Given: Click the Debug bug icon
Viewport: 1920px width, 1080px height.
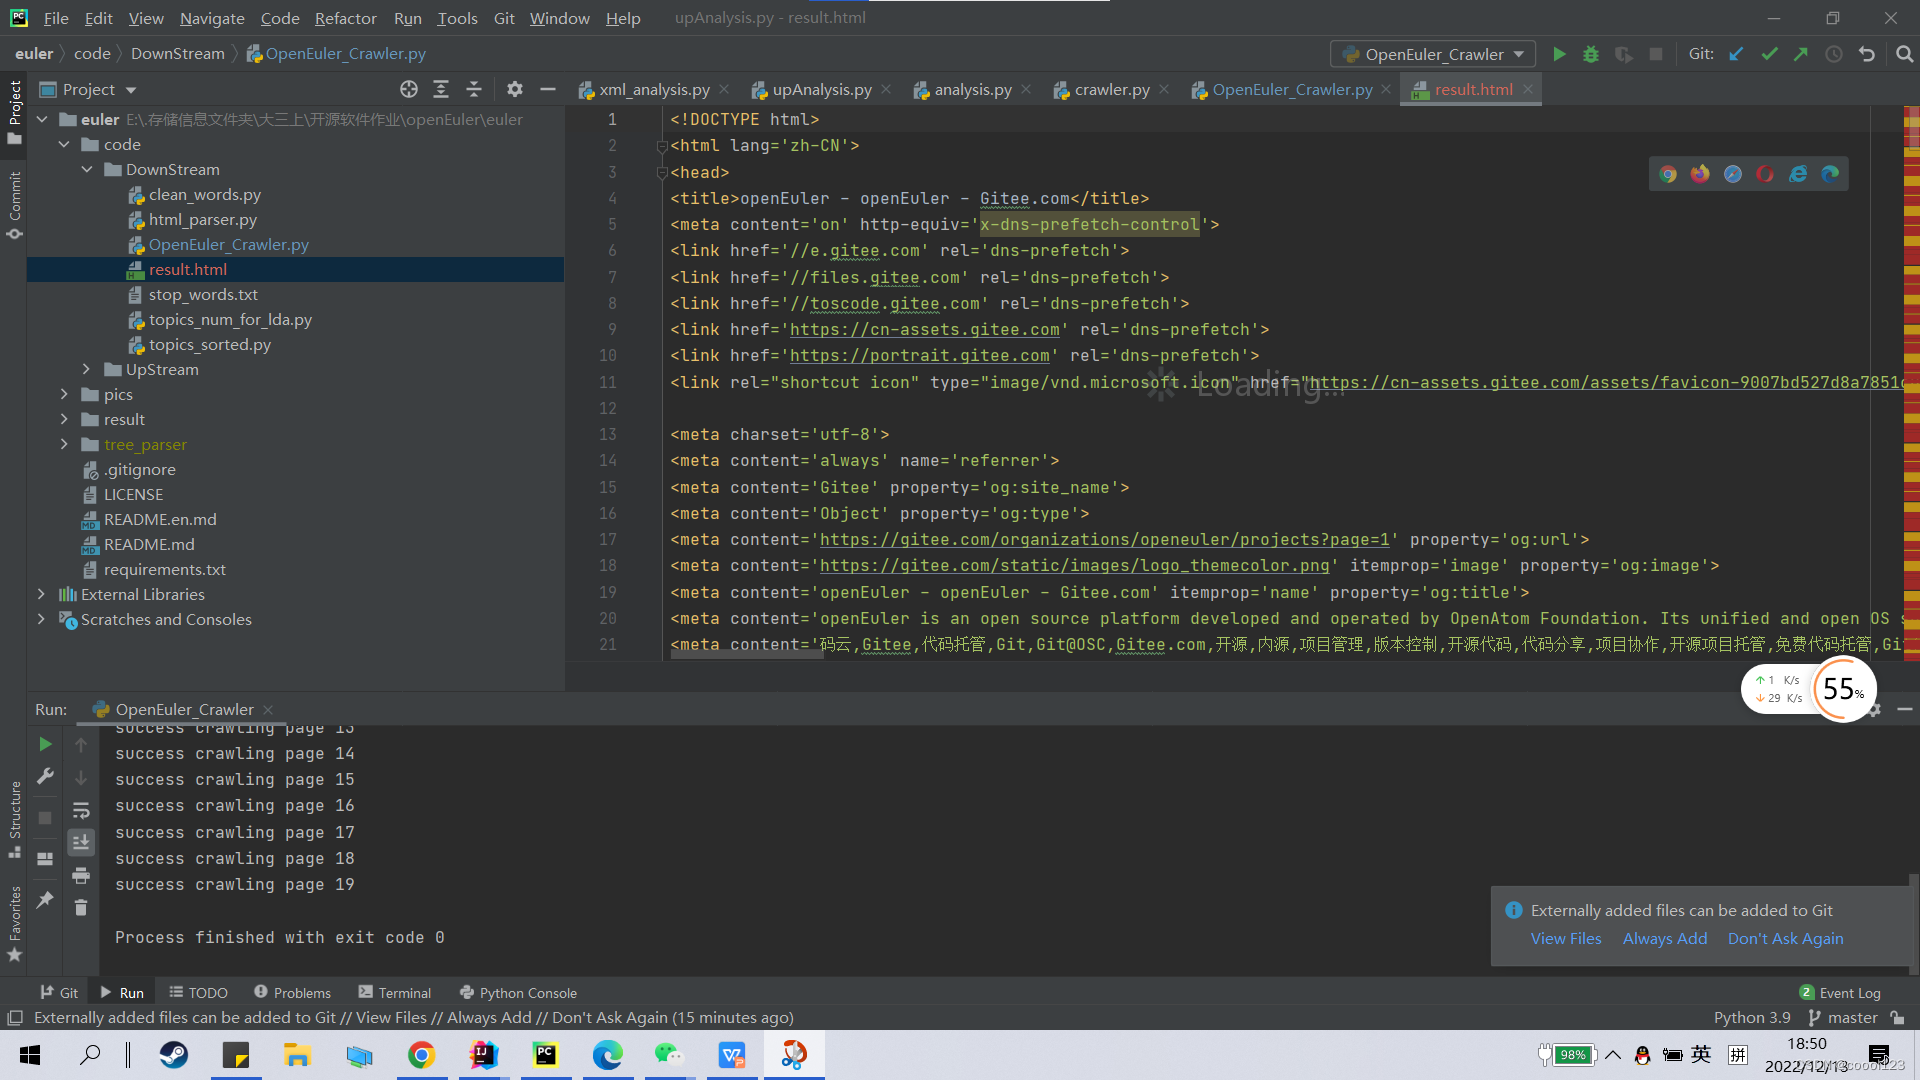Looking at the screenshot, I should [x=1591, y=54].
